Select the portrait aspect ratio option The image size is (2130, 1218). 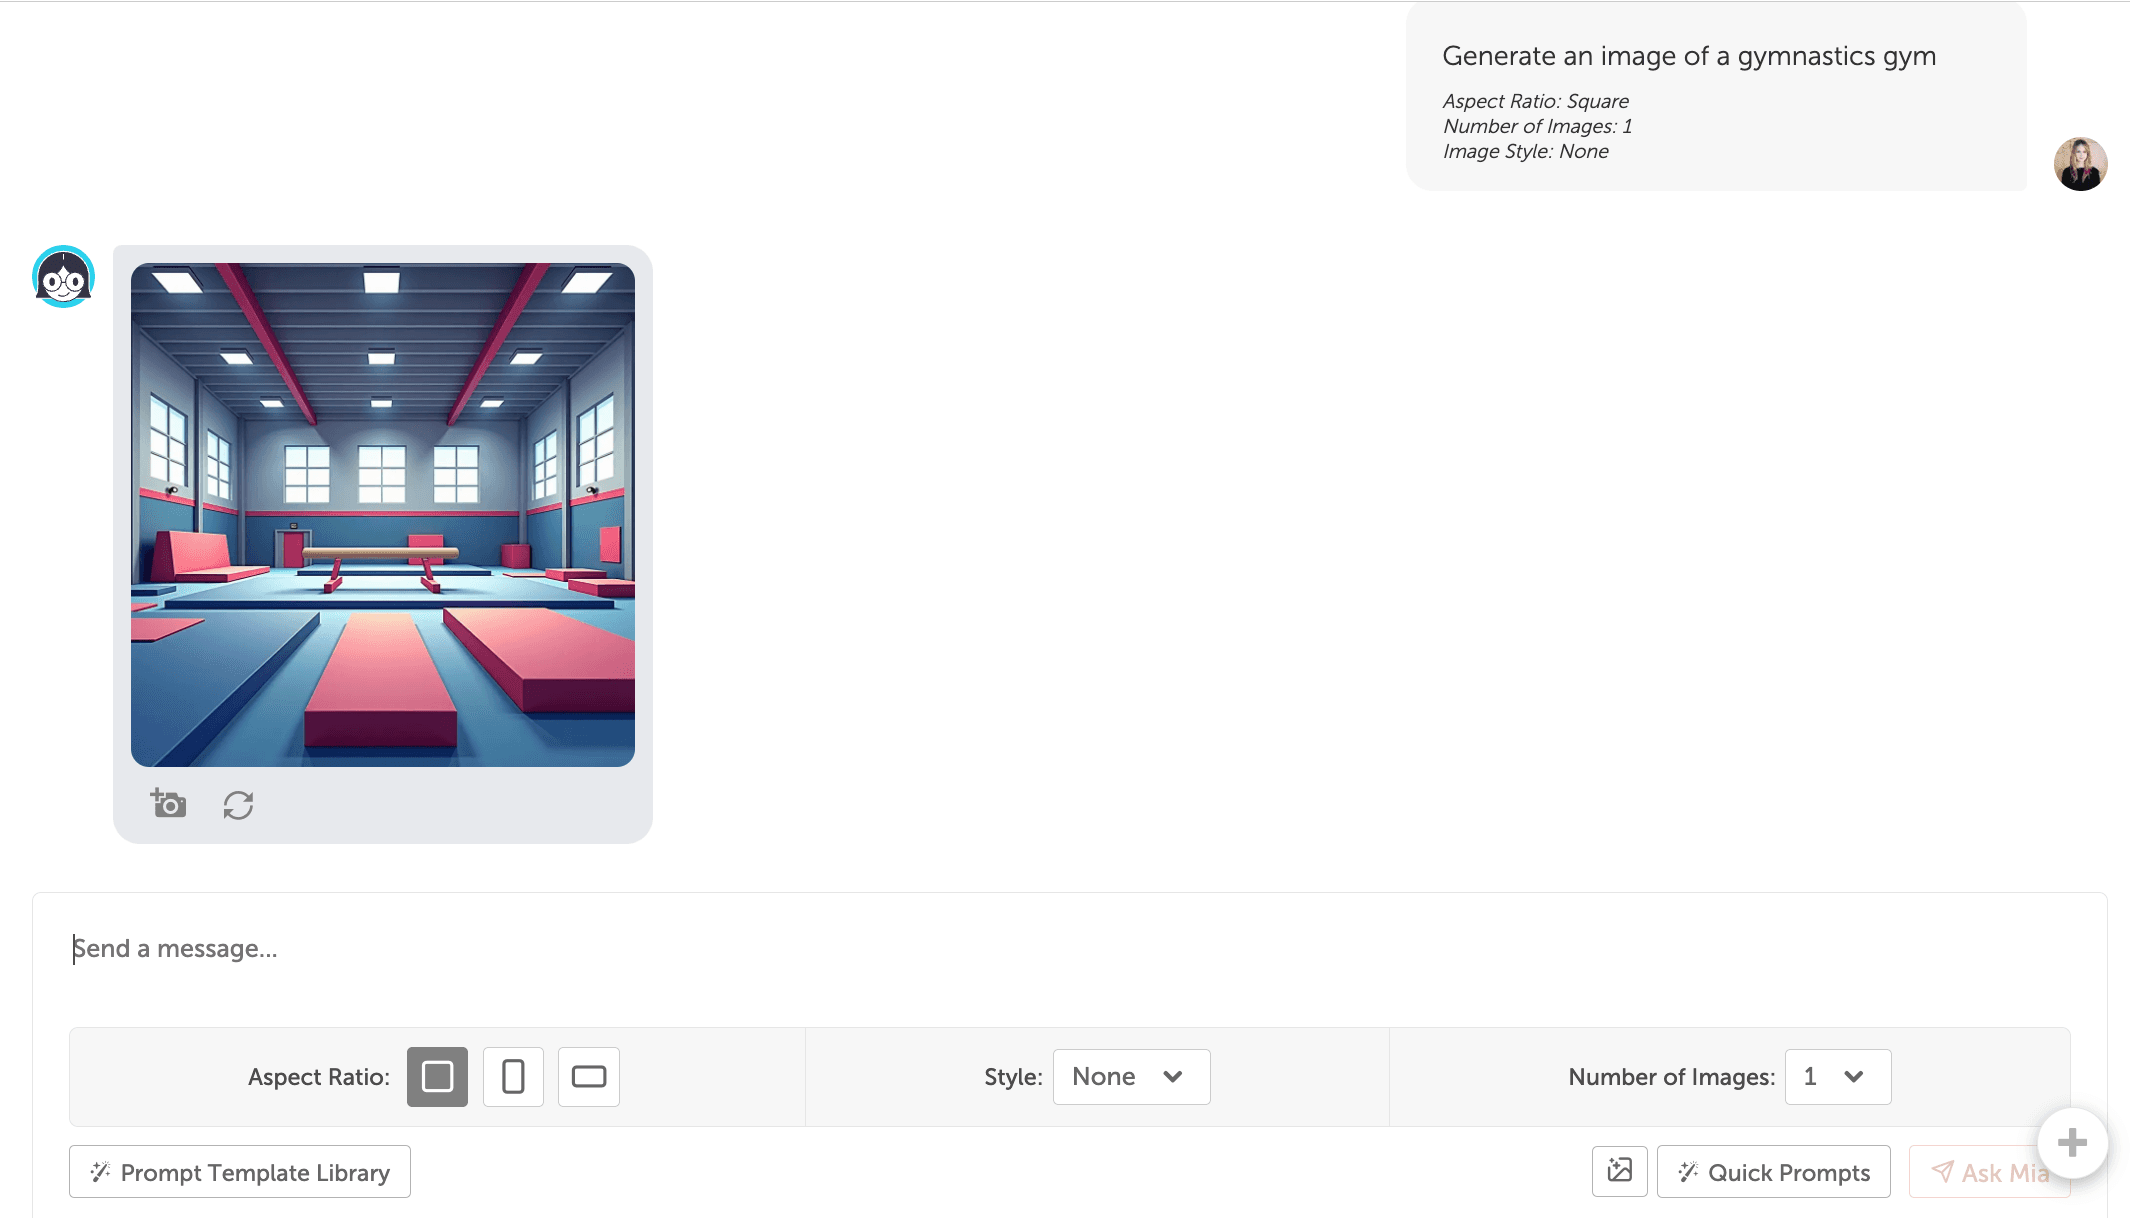[513, 1077]
